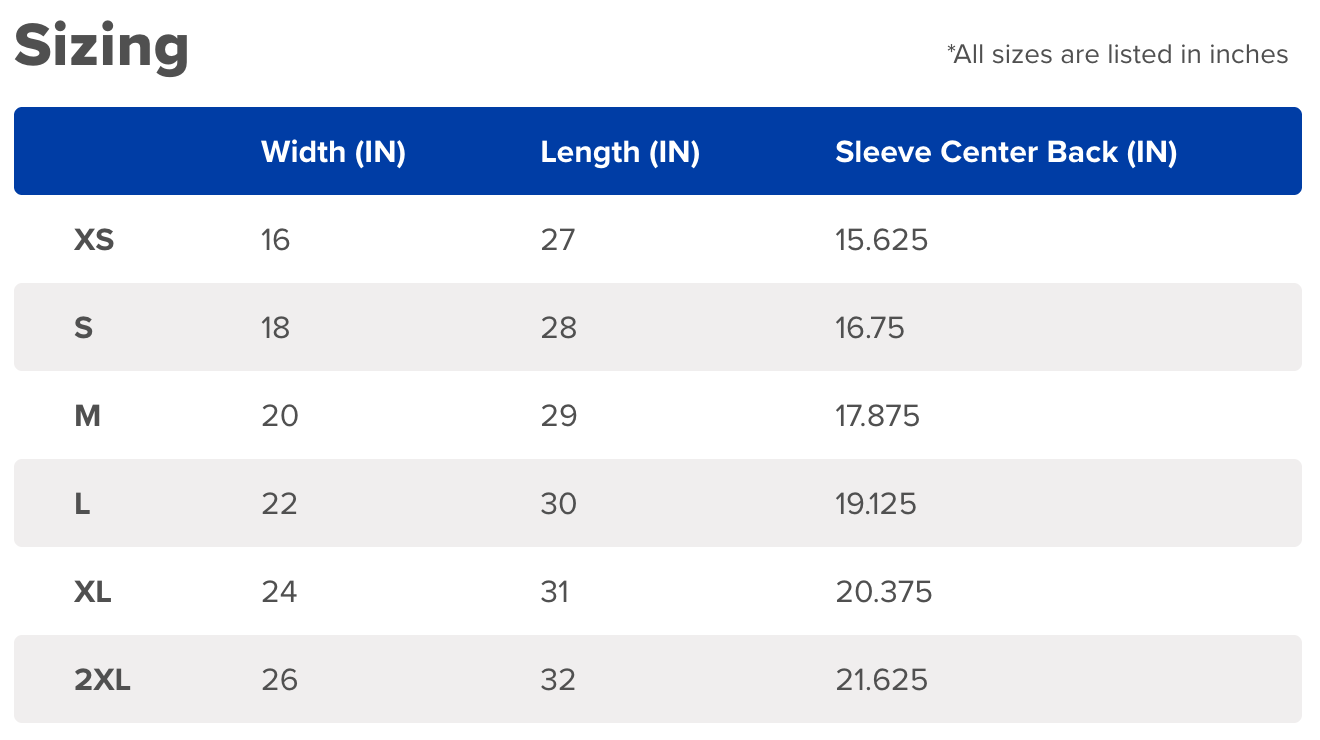
Task: Click the sleeve value 15.625
Action: pos(881,240)
